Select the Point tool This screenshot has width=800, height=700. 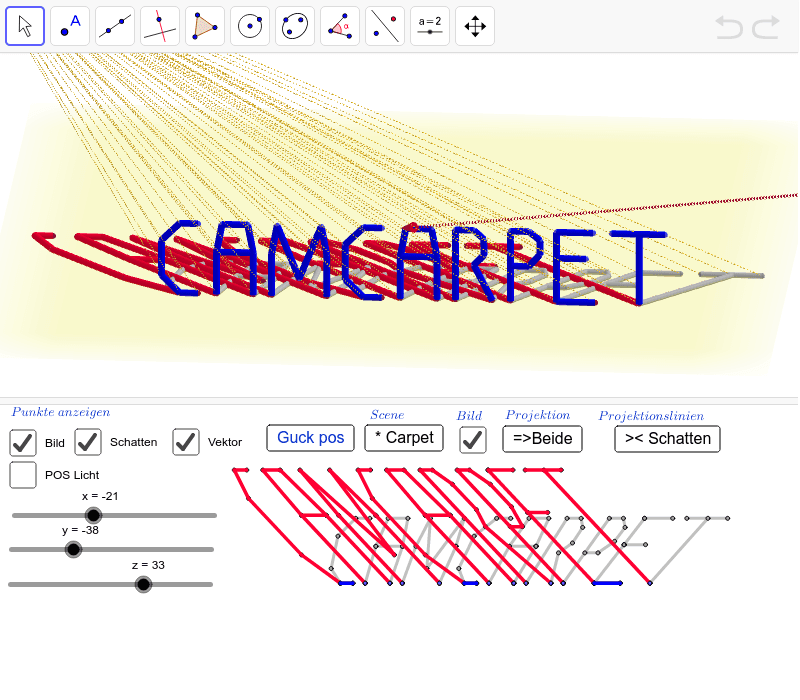click(70, 25)
